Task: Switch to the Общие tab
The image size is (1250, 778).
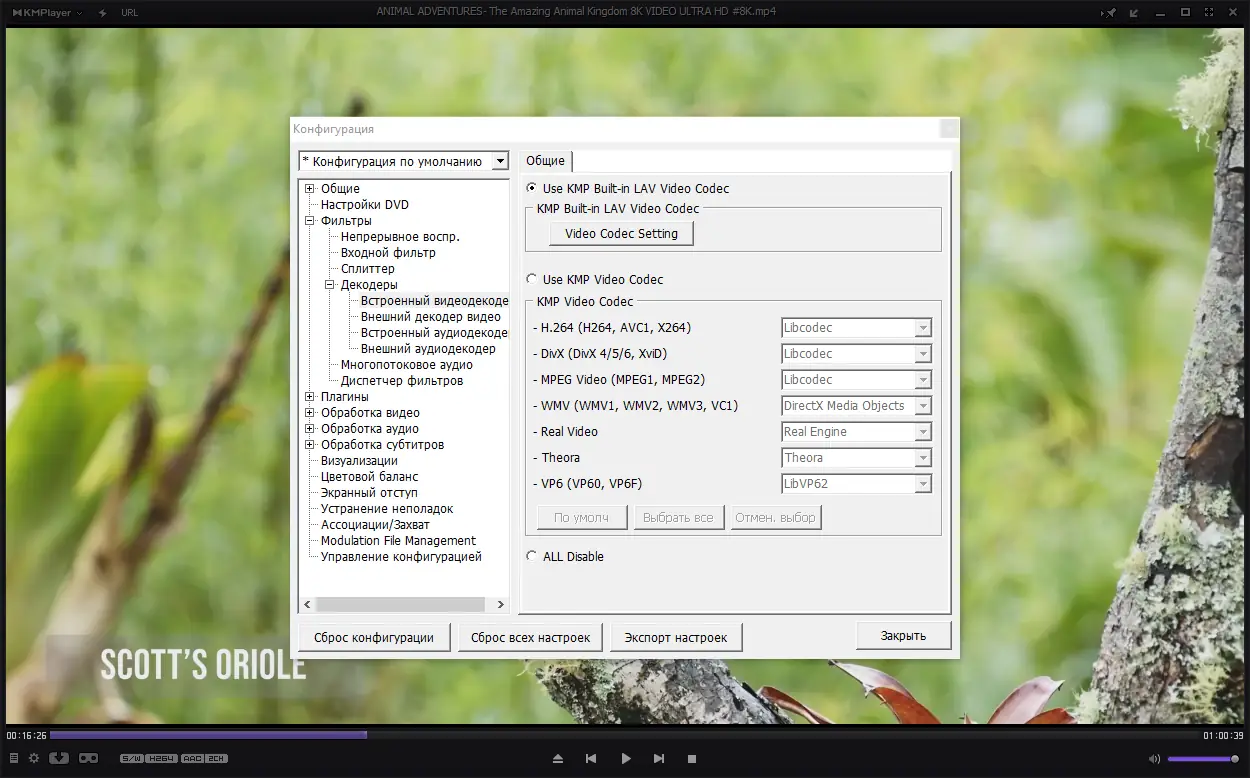Action: pos(546,161)
